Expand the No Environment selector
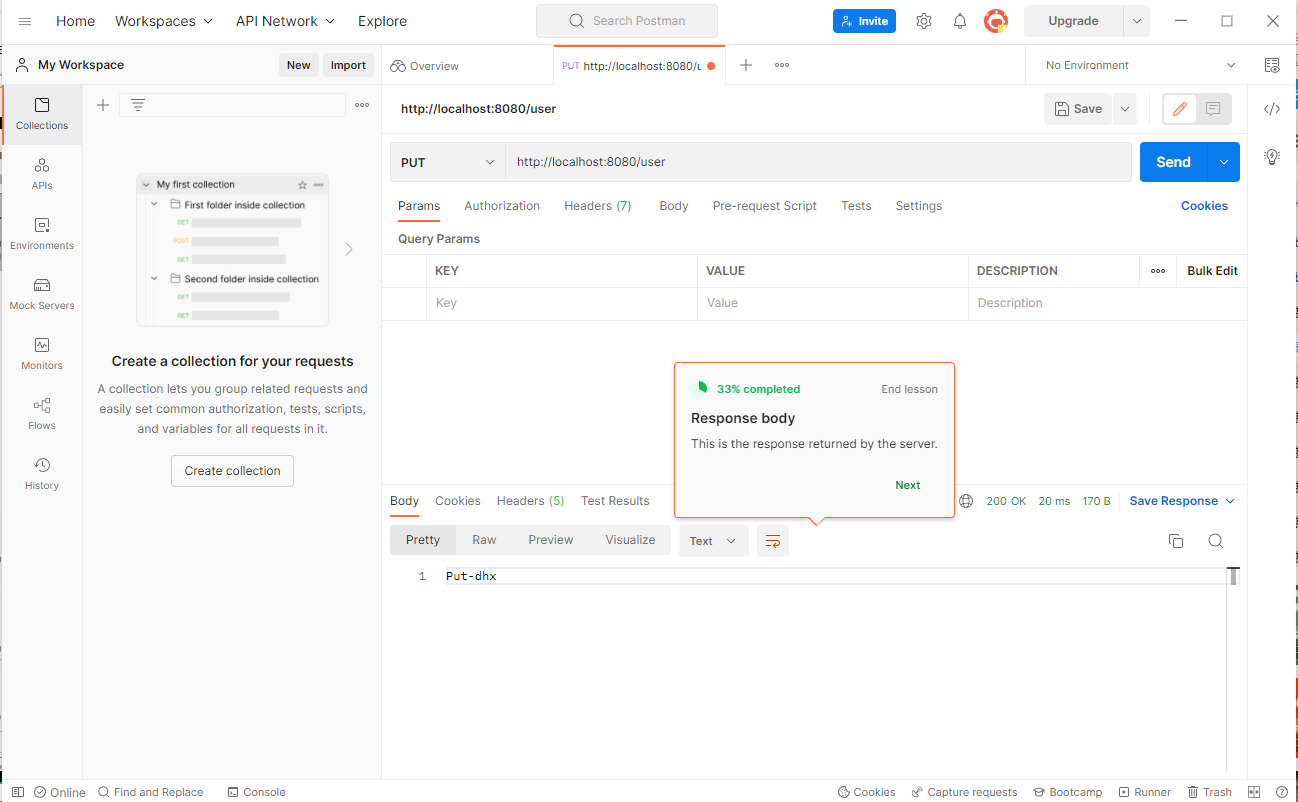 click(1140, 65)
